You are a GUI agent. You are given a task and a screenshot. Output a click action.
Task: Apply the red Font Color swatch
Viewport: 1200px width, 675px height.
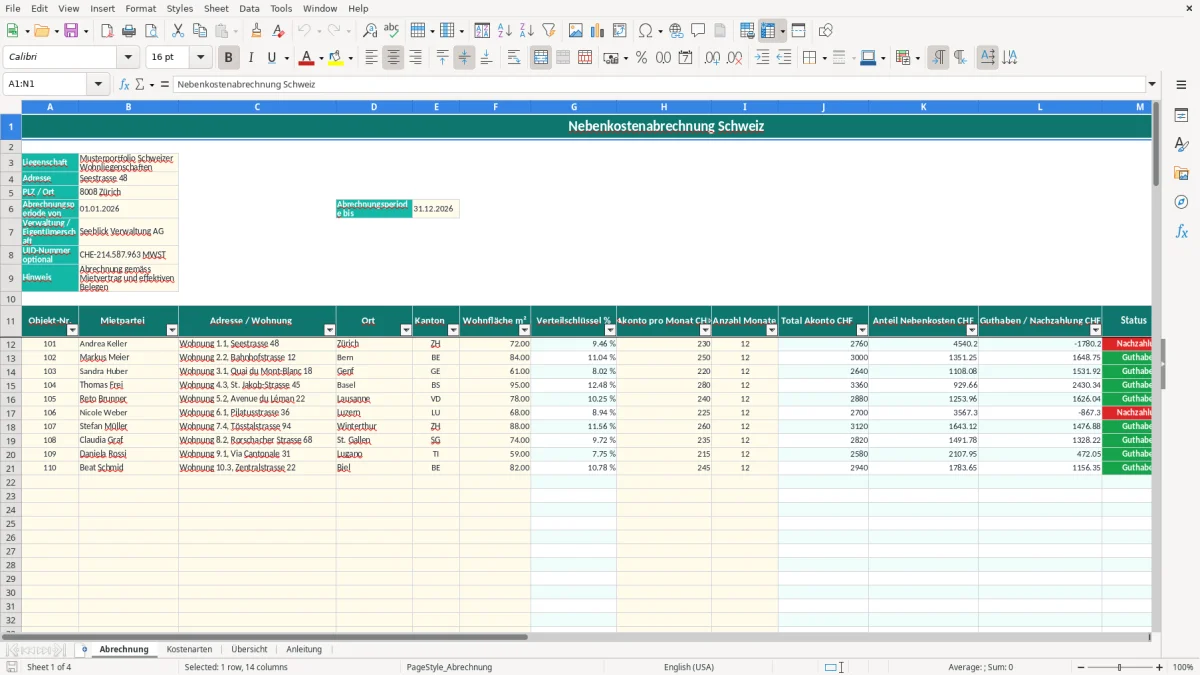pos(307,58)
